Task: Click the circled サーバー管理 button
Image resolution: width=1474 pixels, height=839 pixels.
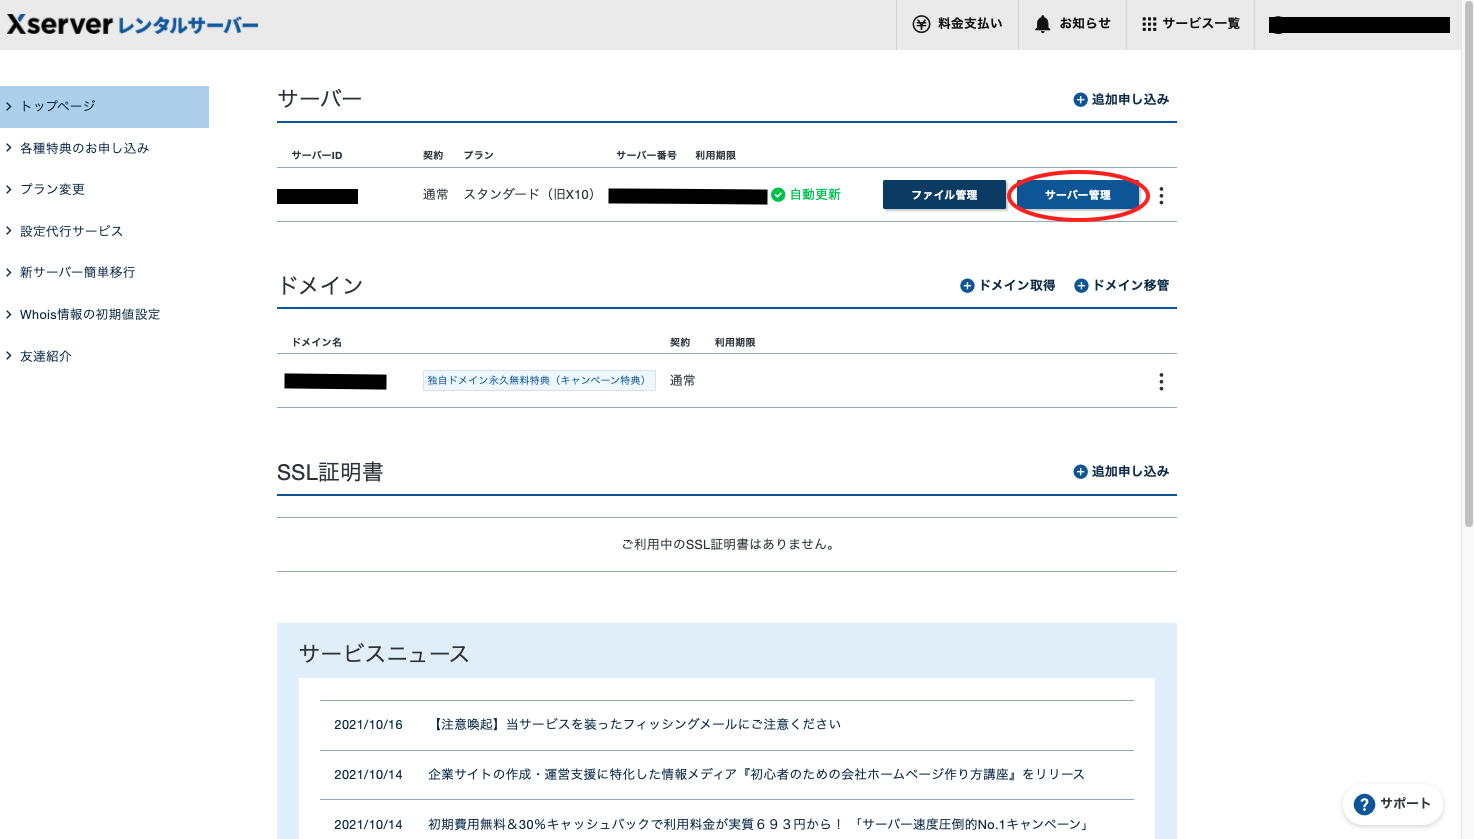Action: click(x=1079, y=195)
